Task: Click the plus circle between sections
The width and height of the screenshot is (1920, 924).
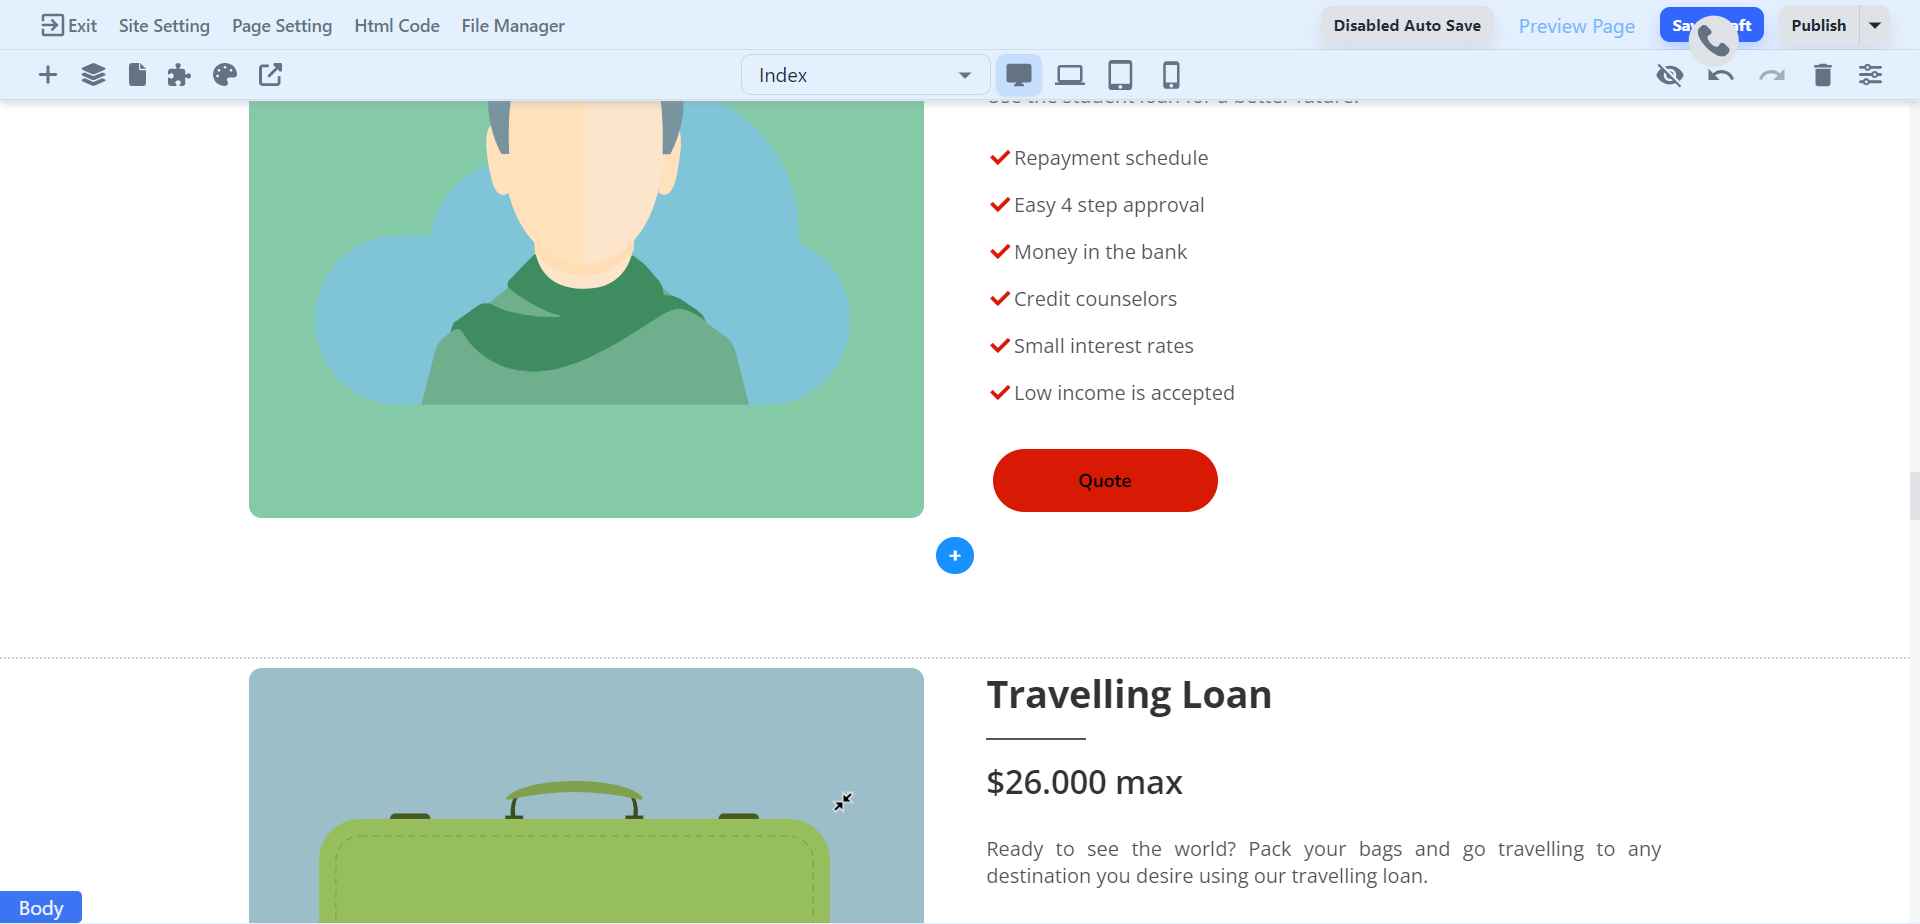Action: (x=955, y=555)
